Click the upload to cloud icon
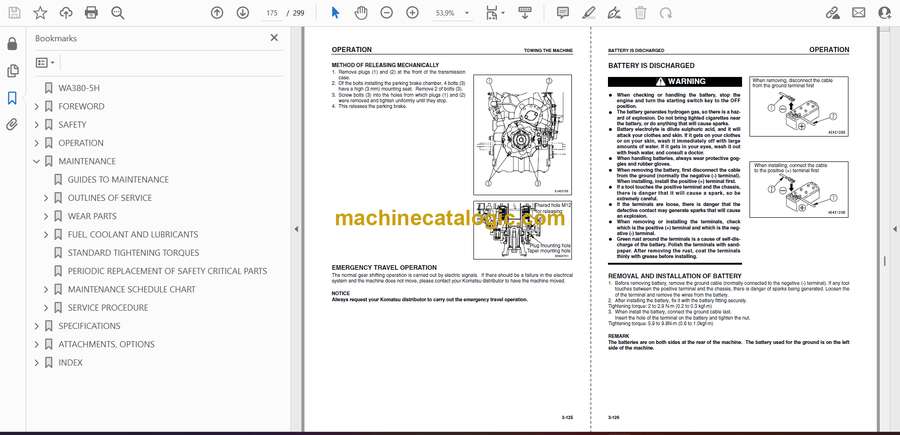 click(66, 13)
